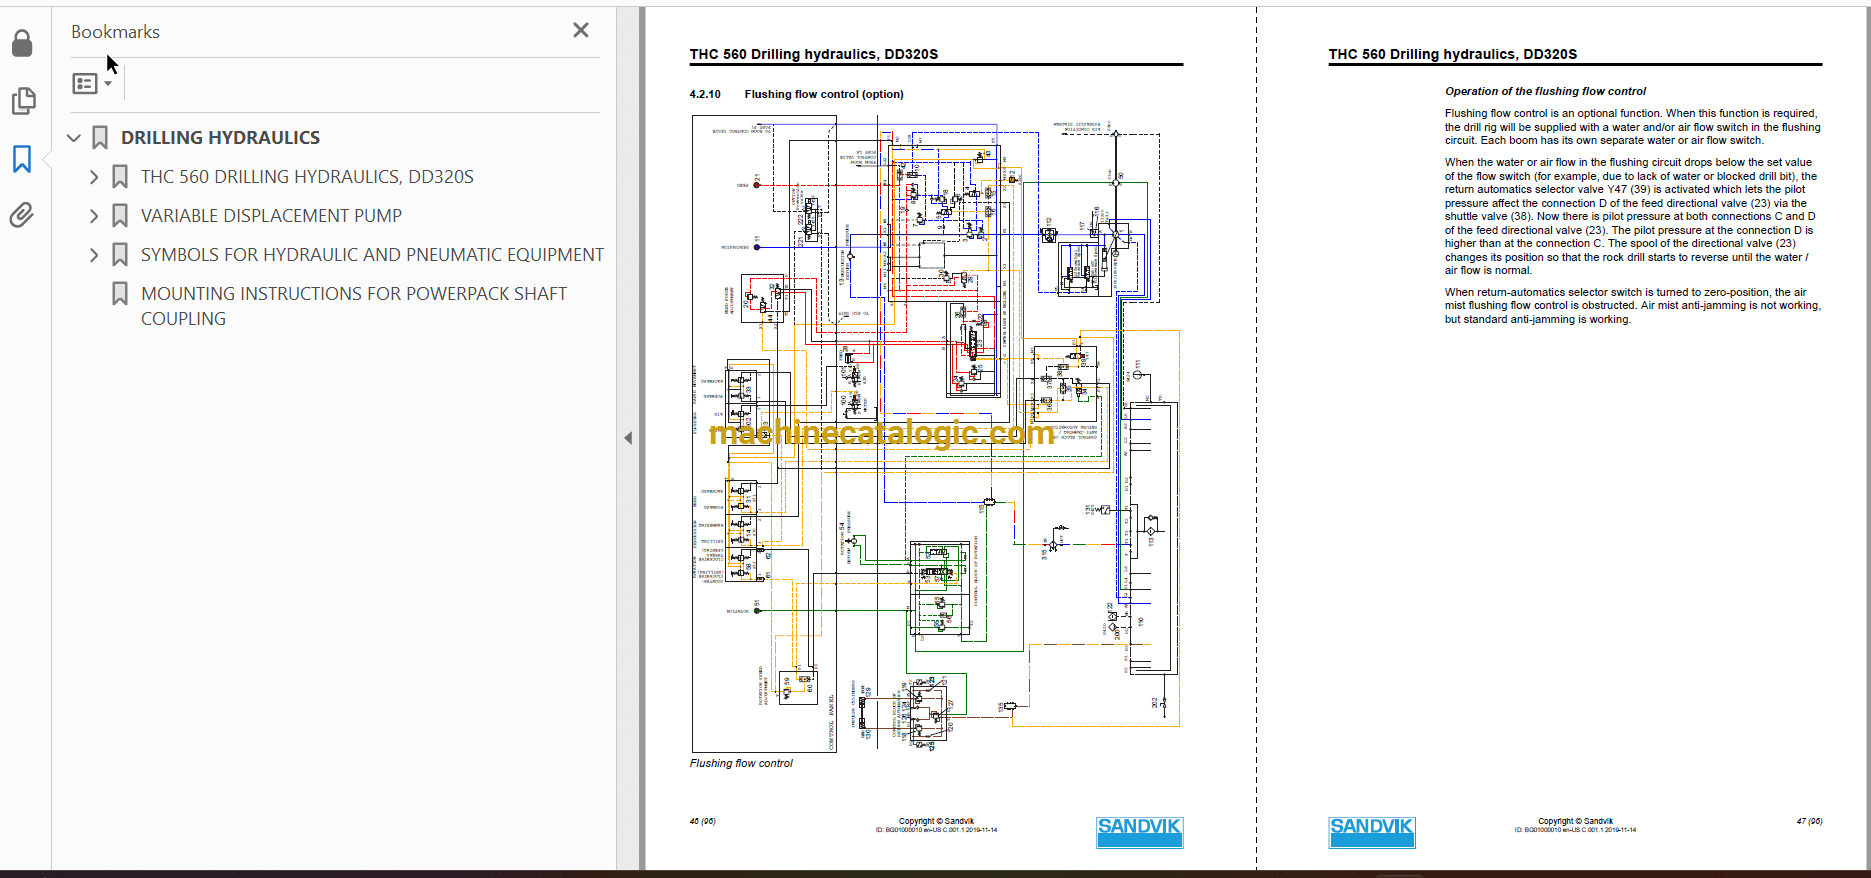This screenshot has width=1871, height=878.
Task: Expand the VARIABLE DISPLACEMENT PUMP bookmark
Action: (94, 216)
